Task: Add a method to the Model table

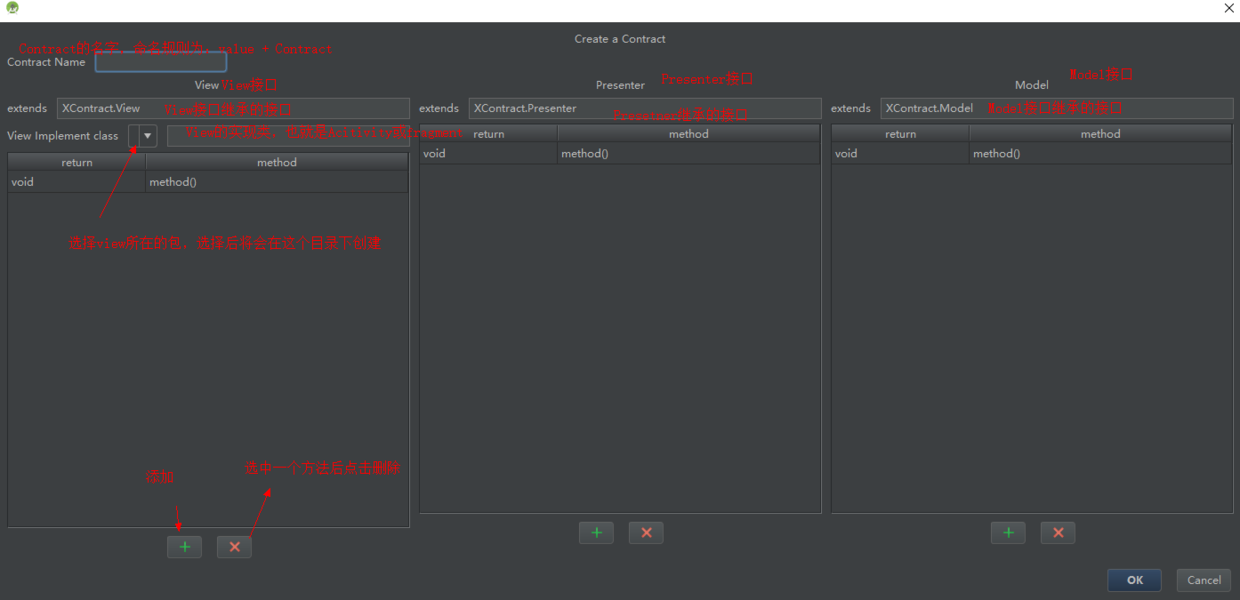Action: [1008, 533]
